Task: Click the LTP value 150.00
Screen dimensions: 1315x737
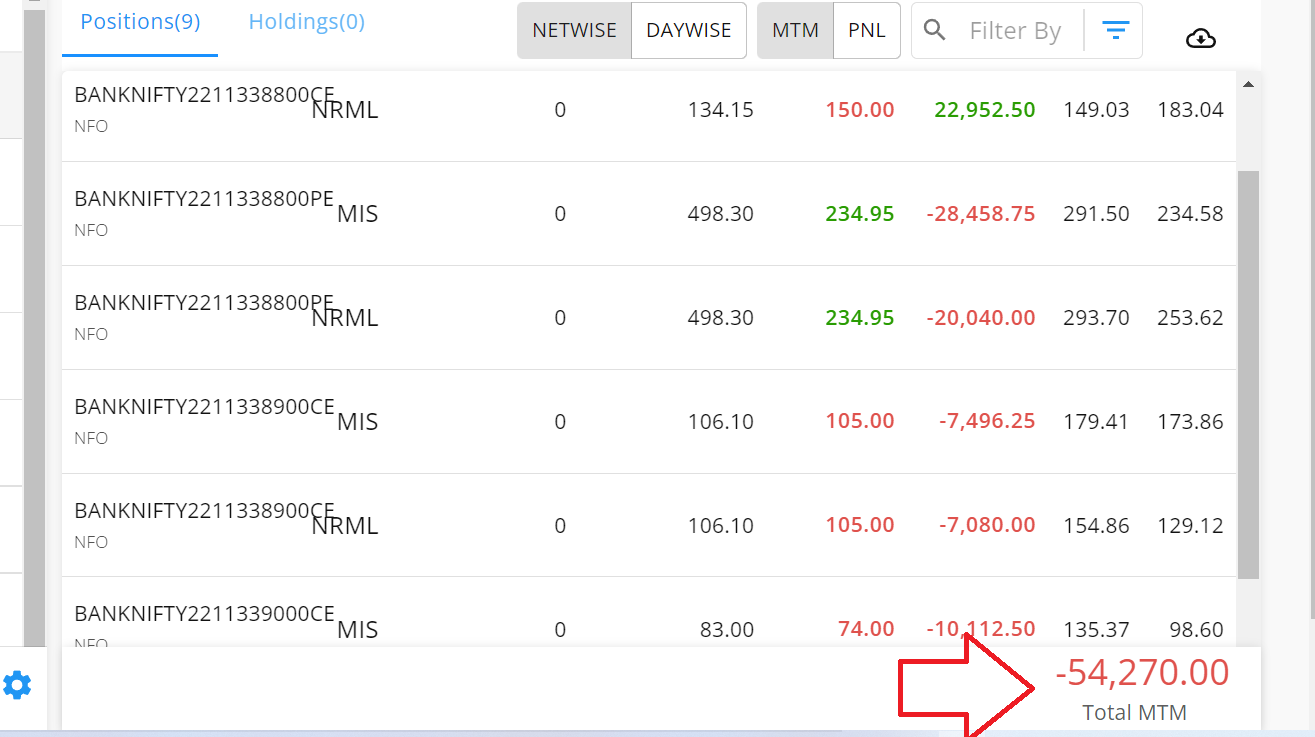Action: pos(860,110)
